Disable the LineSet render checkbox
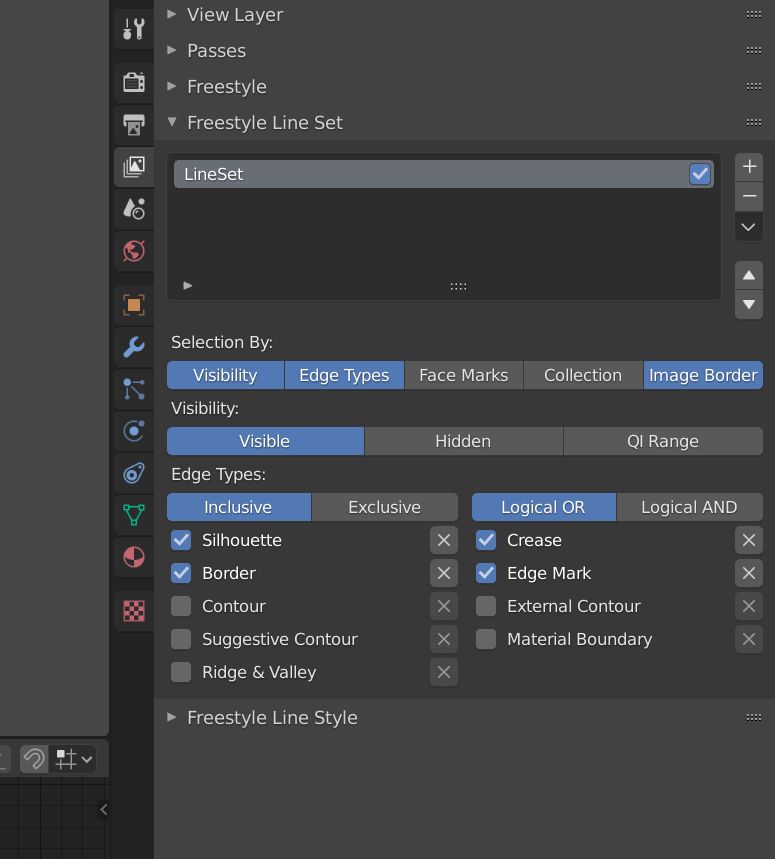Screen dimensions: 775x859 coord(699,174)
